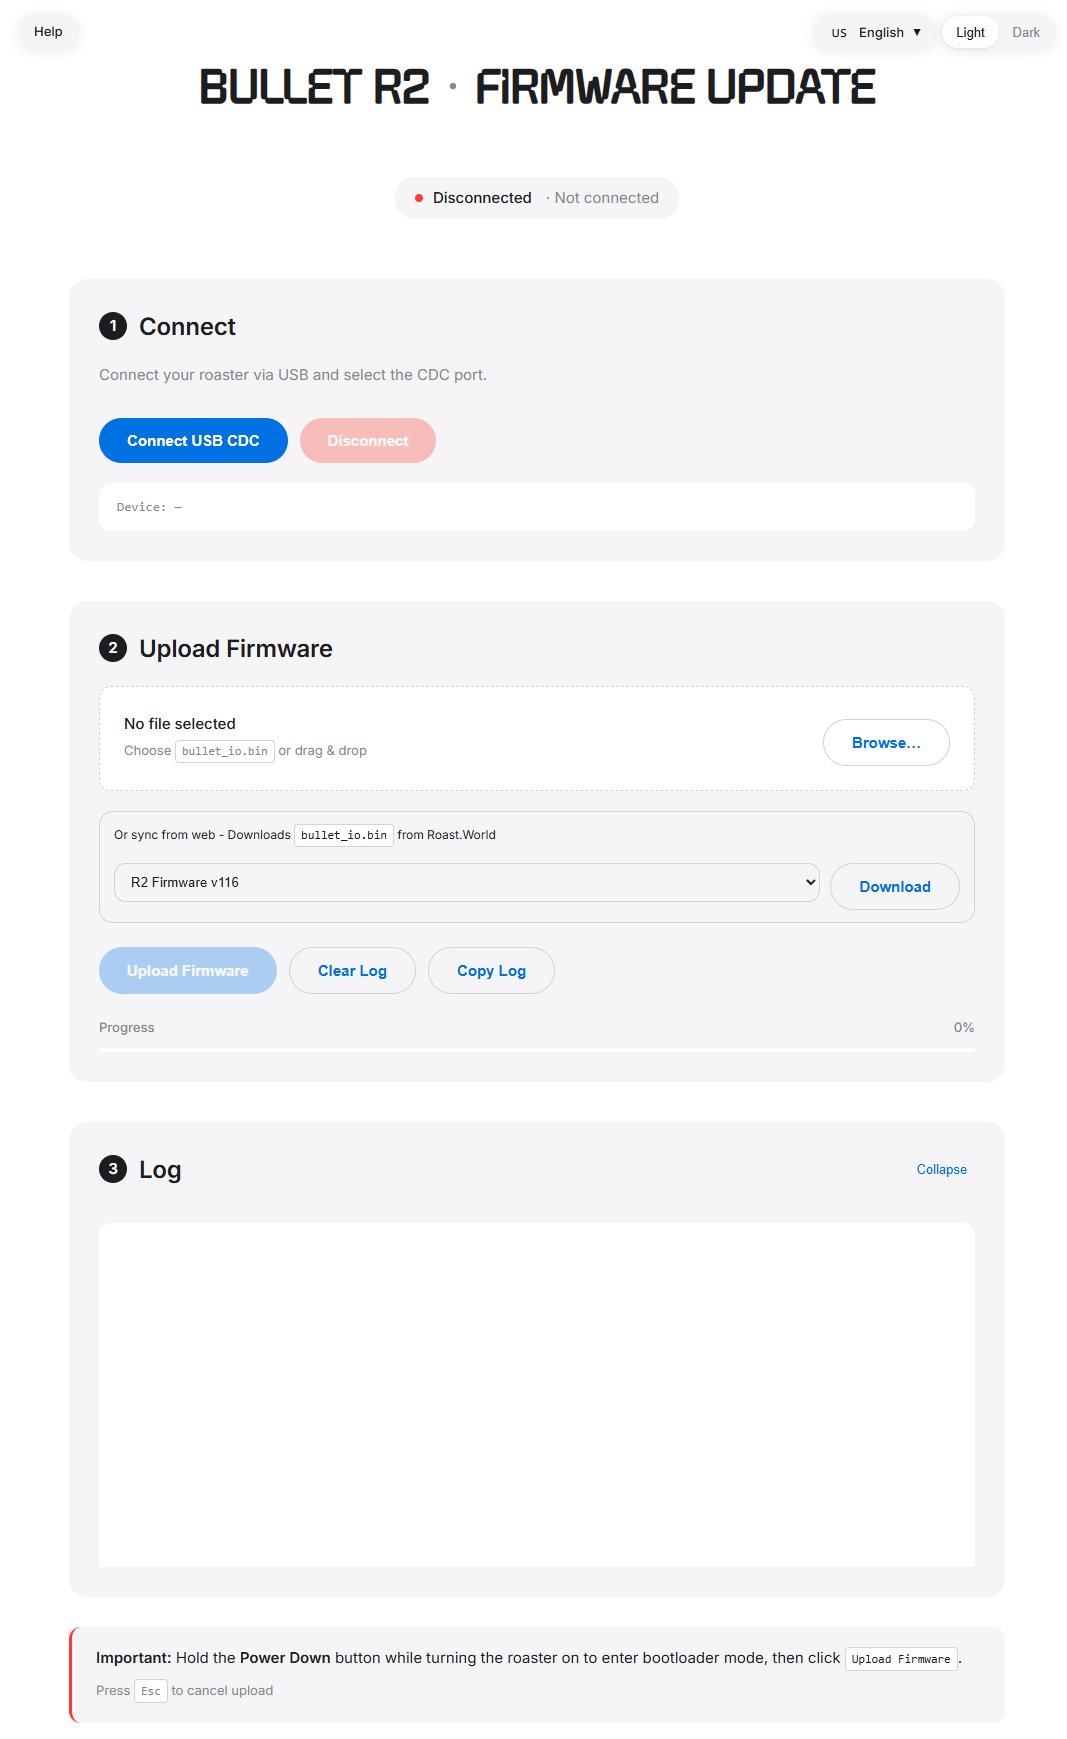This screenshot has width=1067, height=1739.
Task: Switch to Dark mode
Action: click(x=1026, y=31)
